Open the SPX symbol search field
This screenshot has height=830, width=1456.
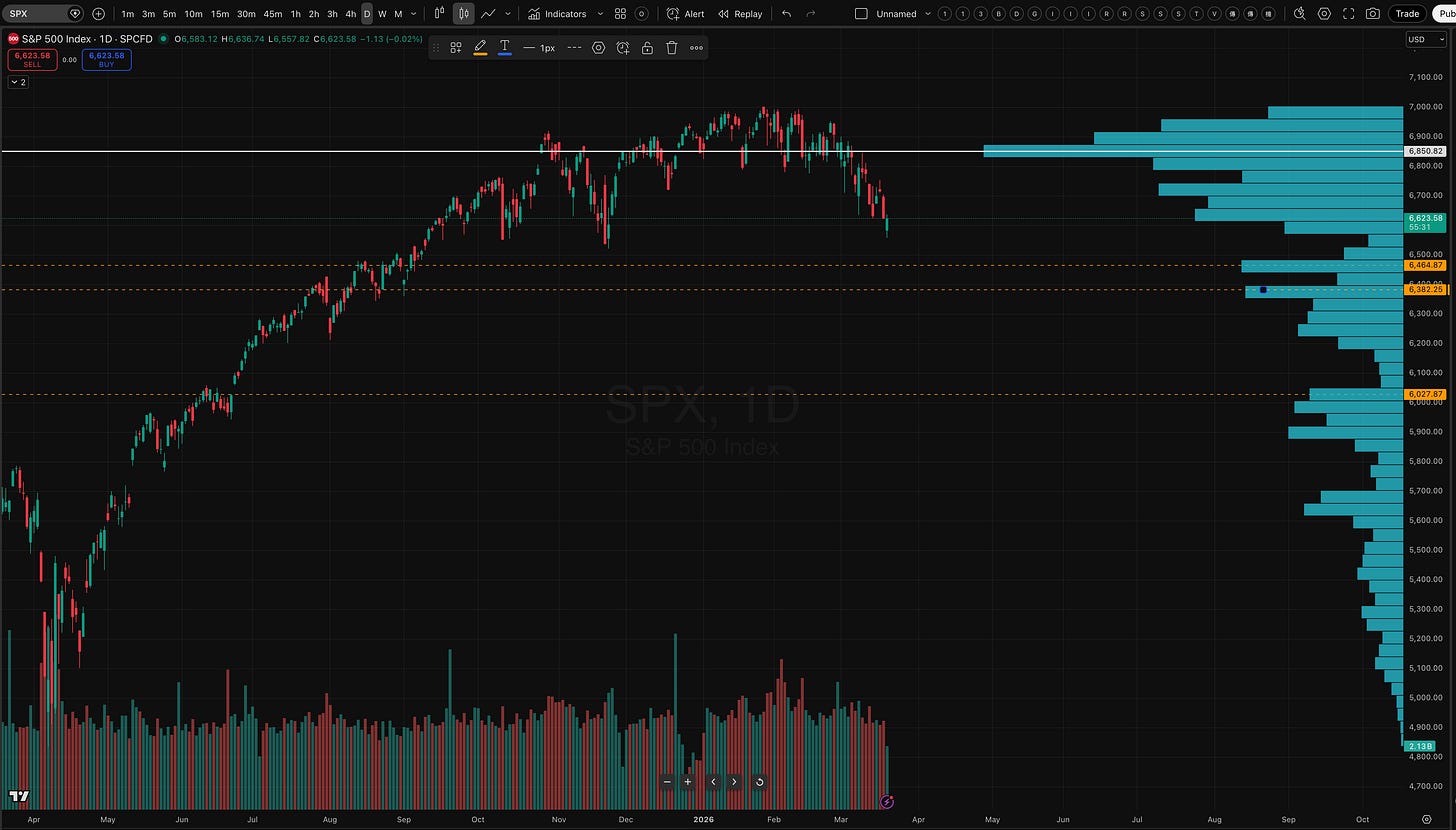tap(44, 14)
